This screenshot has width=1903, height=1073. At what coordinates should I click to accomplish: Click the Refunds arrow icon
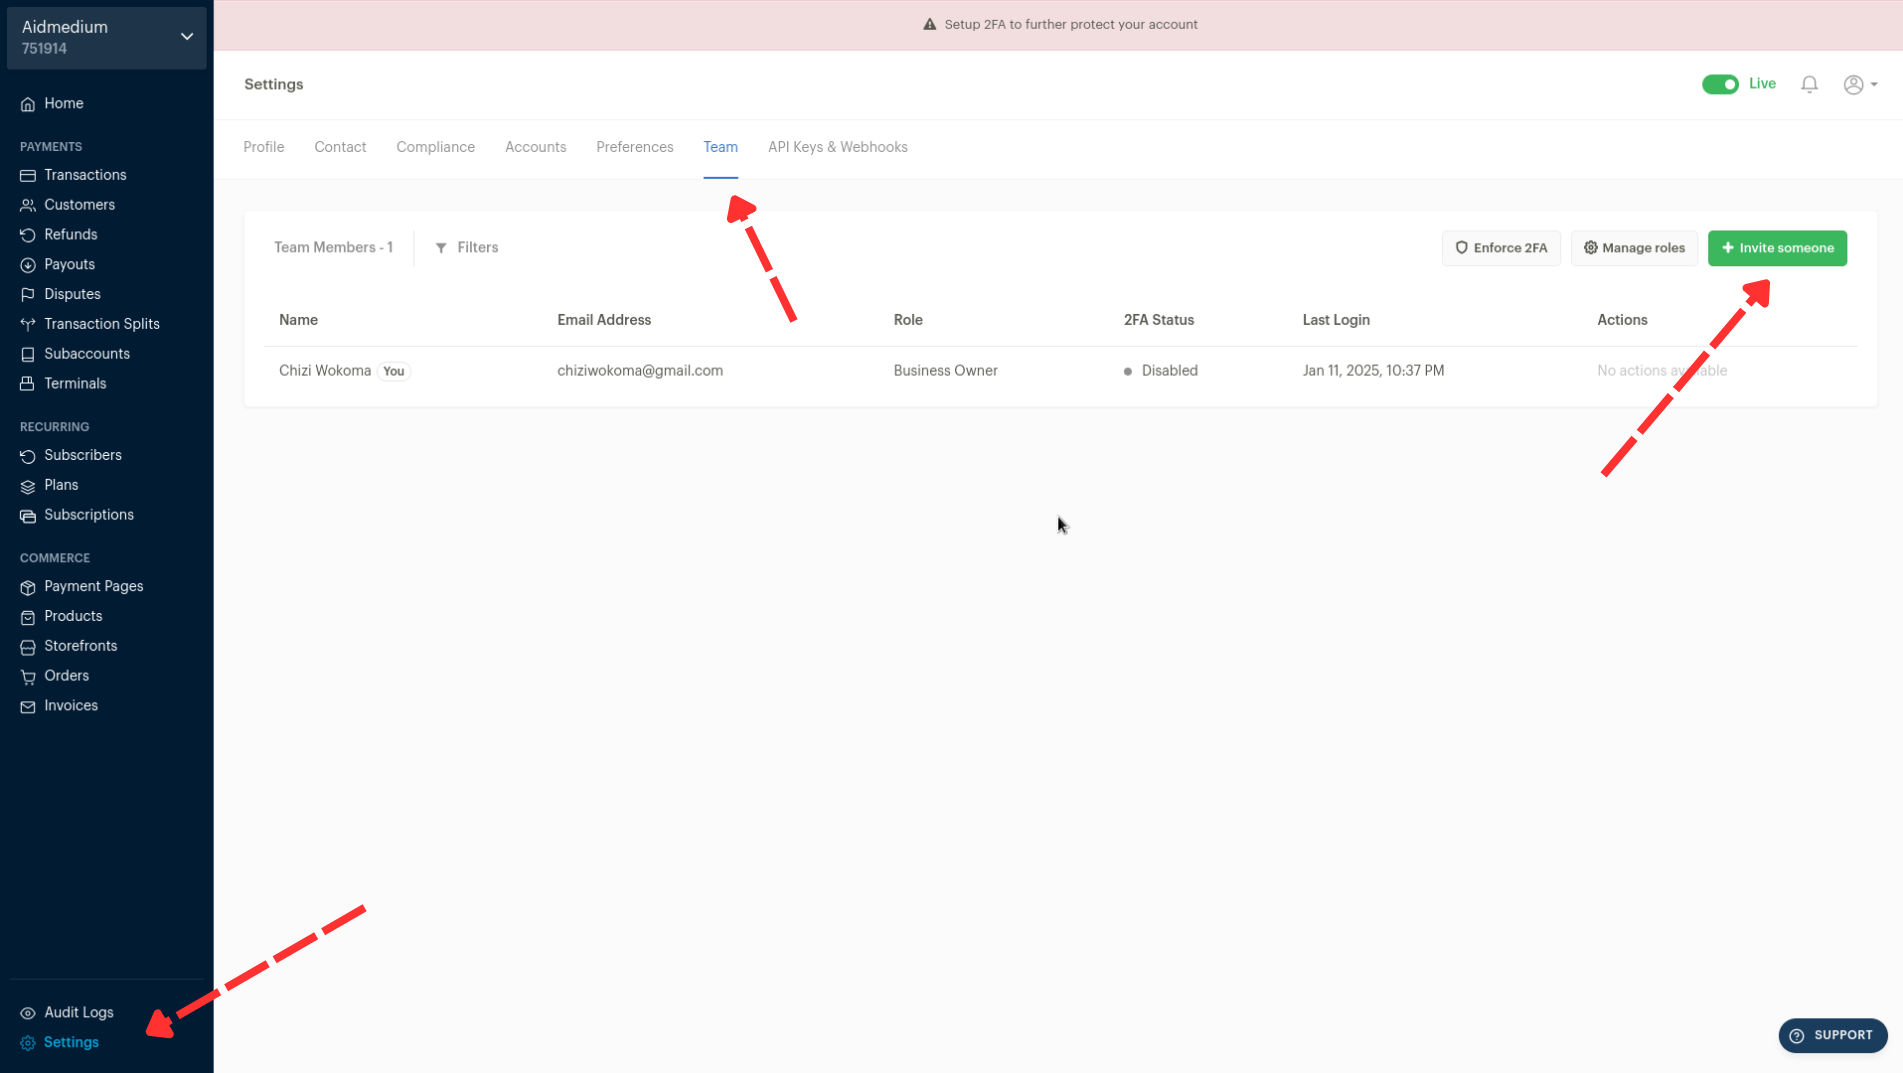tap(28, 236)
